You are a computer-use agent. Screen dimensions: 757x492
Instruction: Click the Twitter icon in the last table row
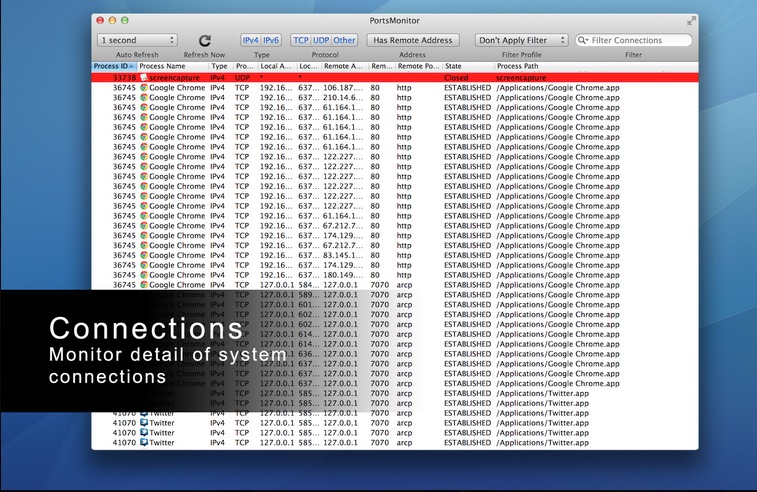tap(144, 443)
